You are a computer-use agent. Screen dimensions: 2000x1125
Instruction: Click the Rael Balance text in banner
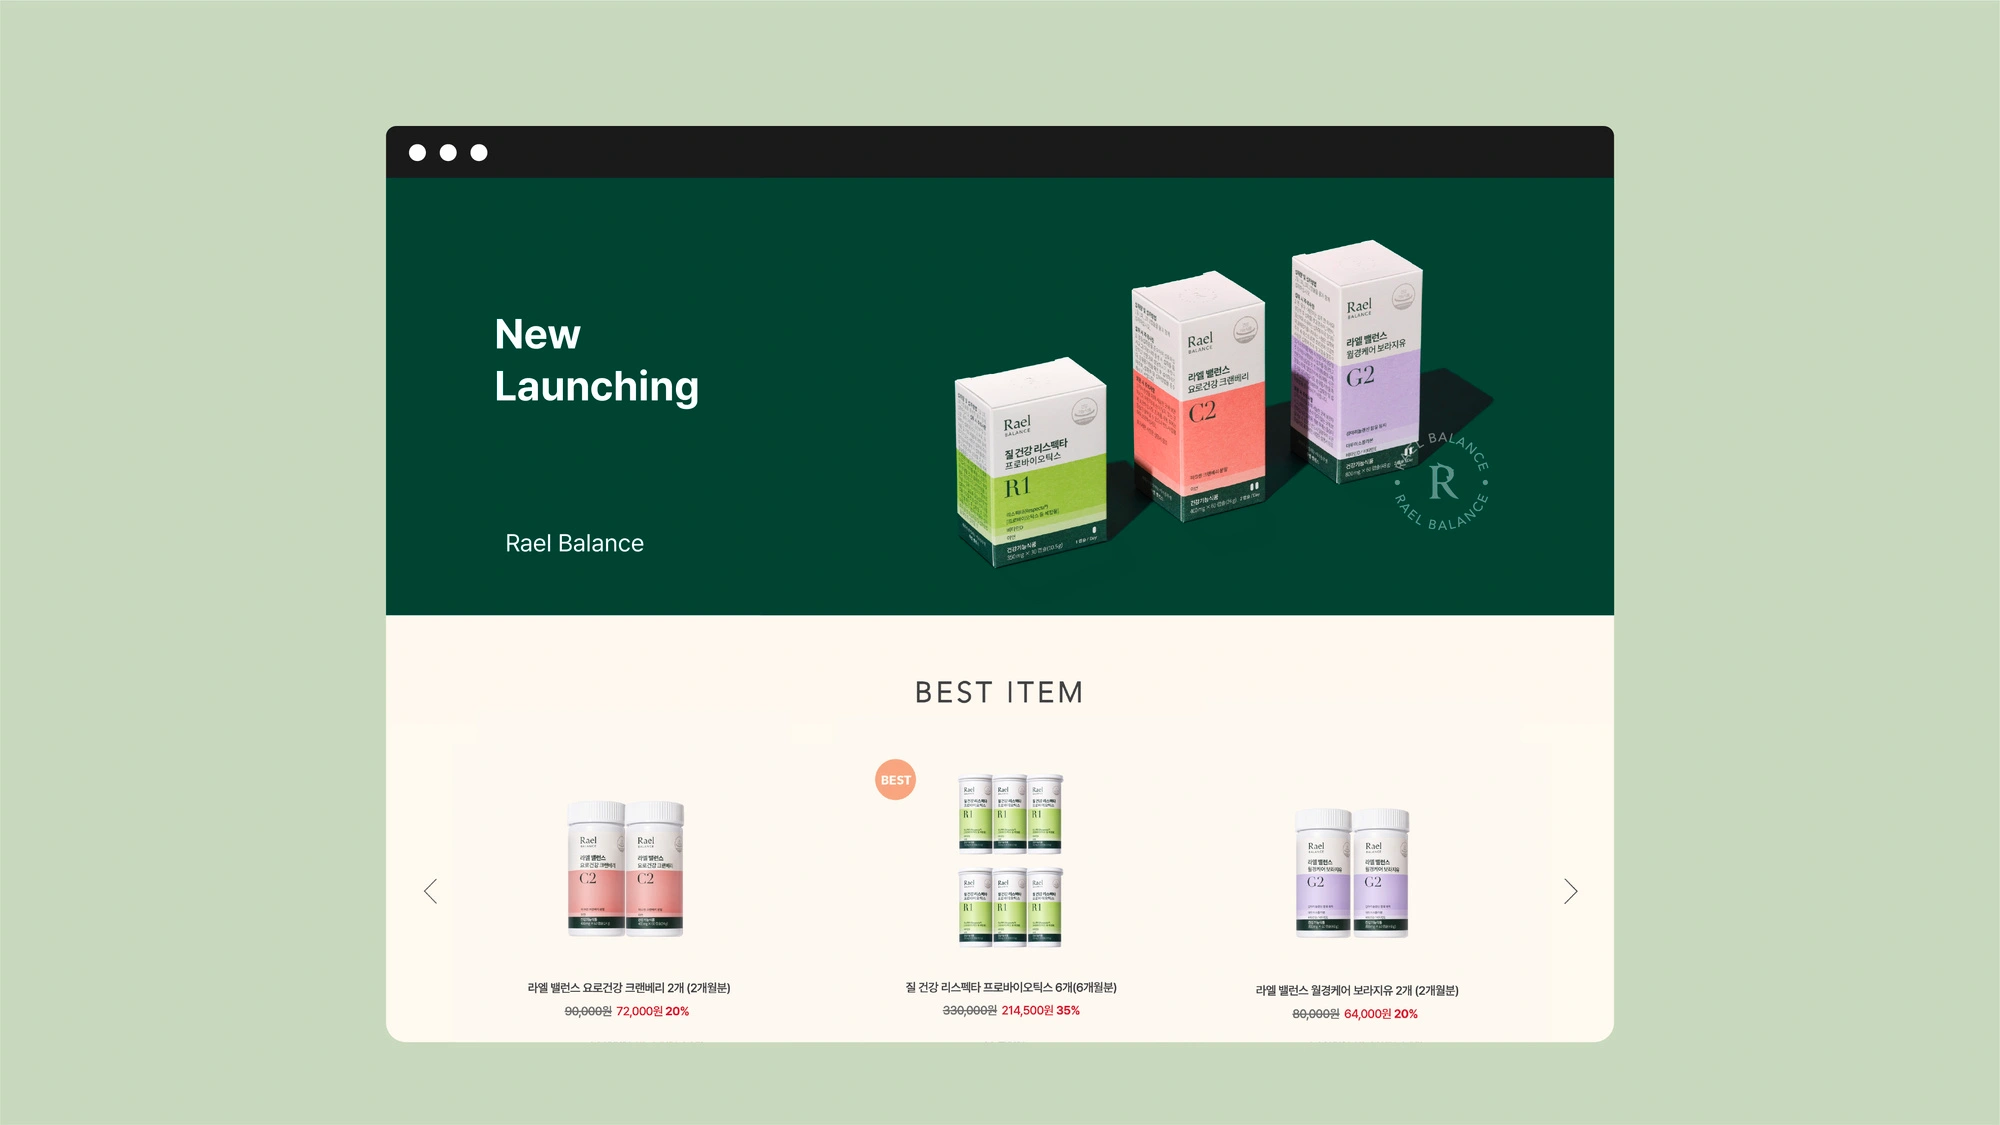point(574,543)
